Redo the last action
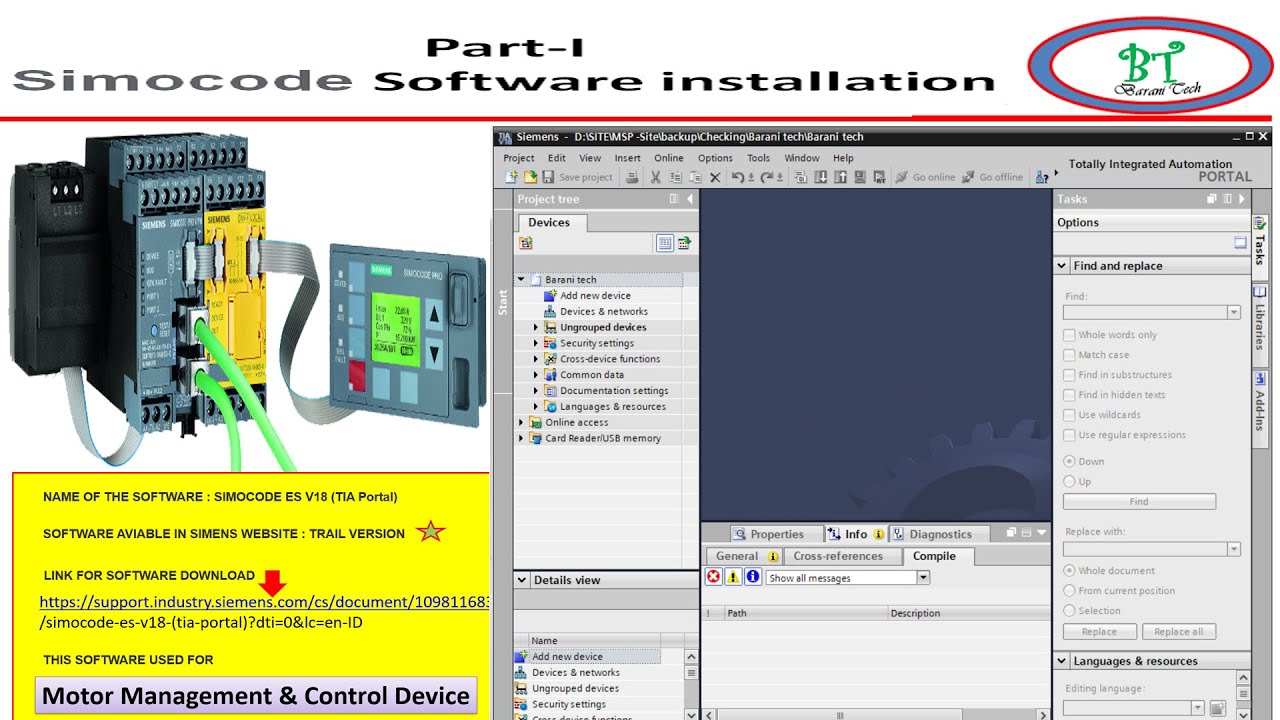This screenshot has height=720, width=1280. (767, 177)
